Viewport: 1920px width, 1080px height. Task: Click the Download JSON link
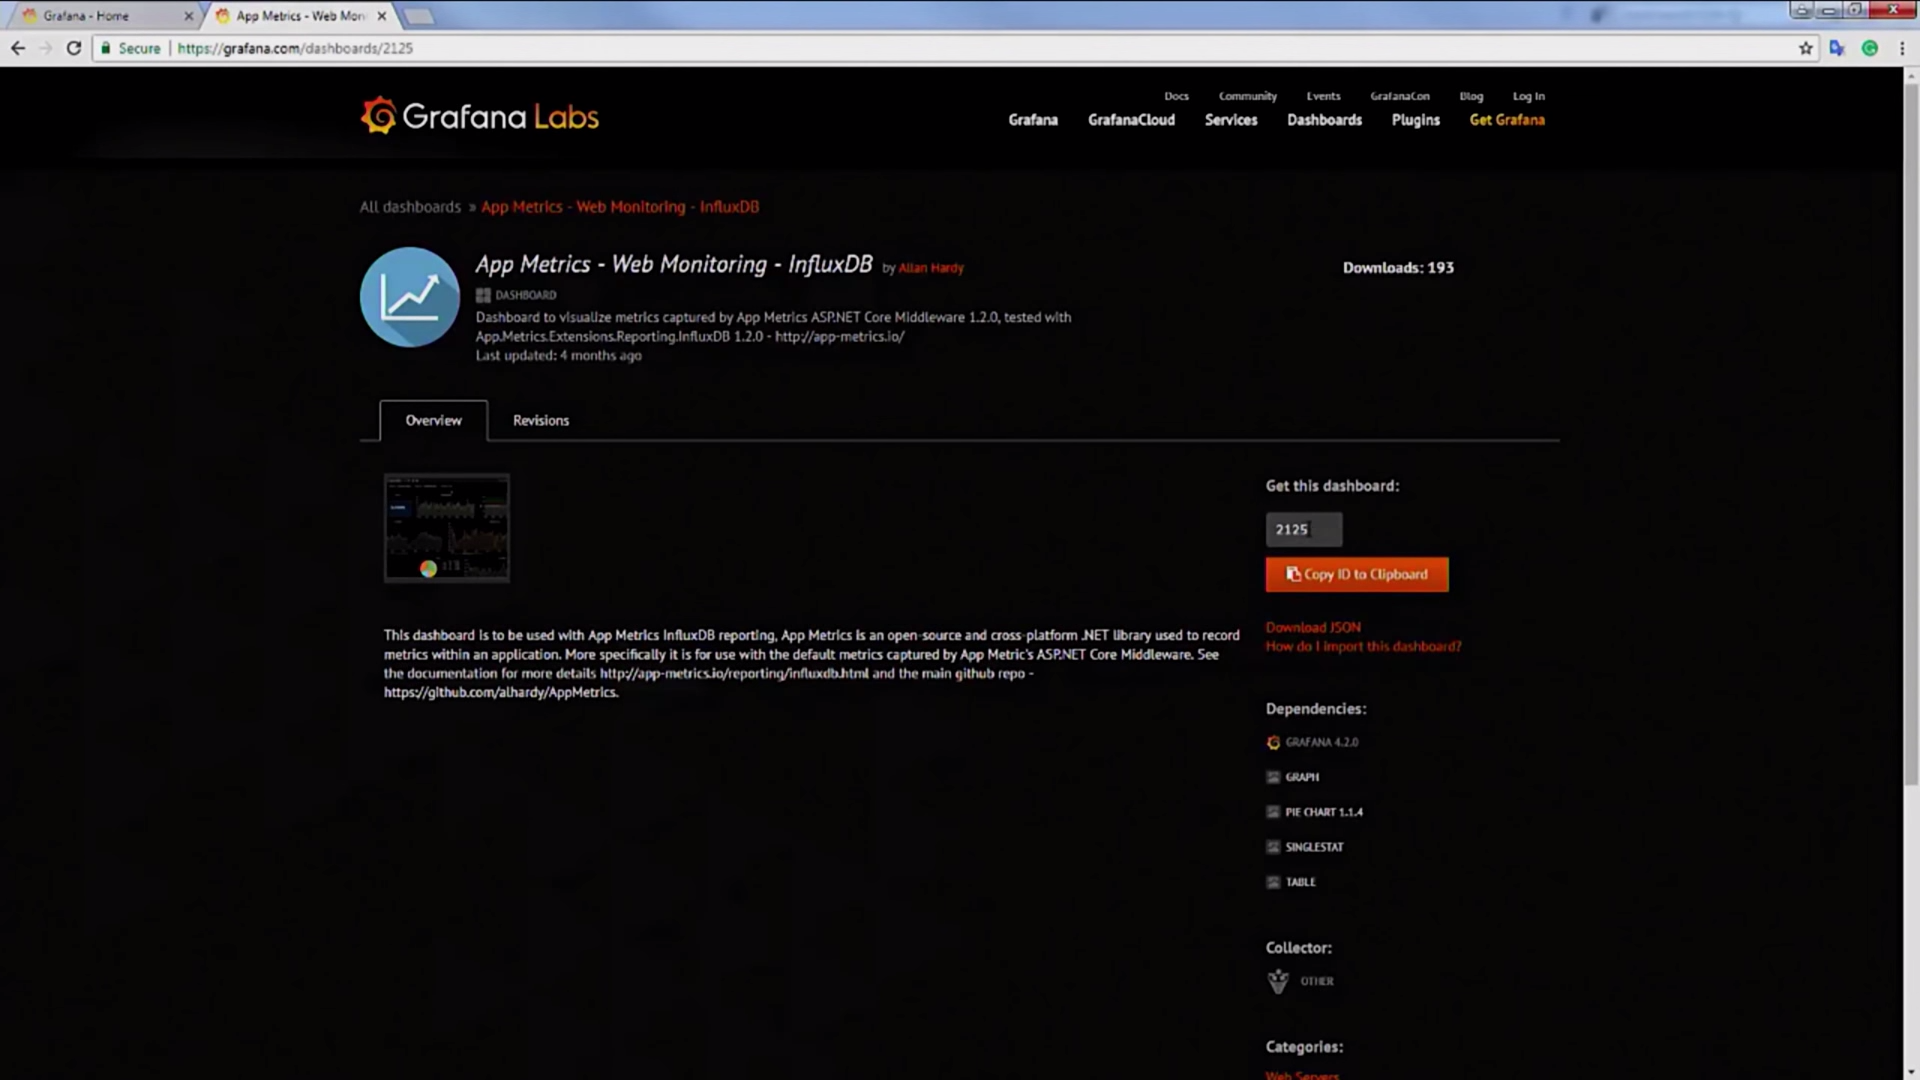[x=1313, y=627]
